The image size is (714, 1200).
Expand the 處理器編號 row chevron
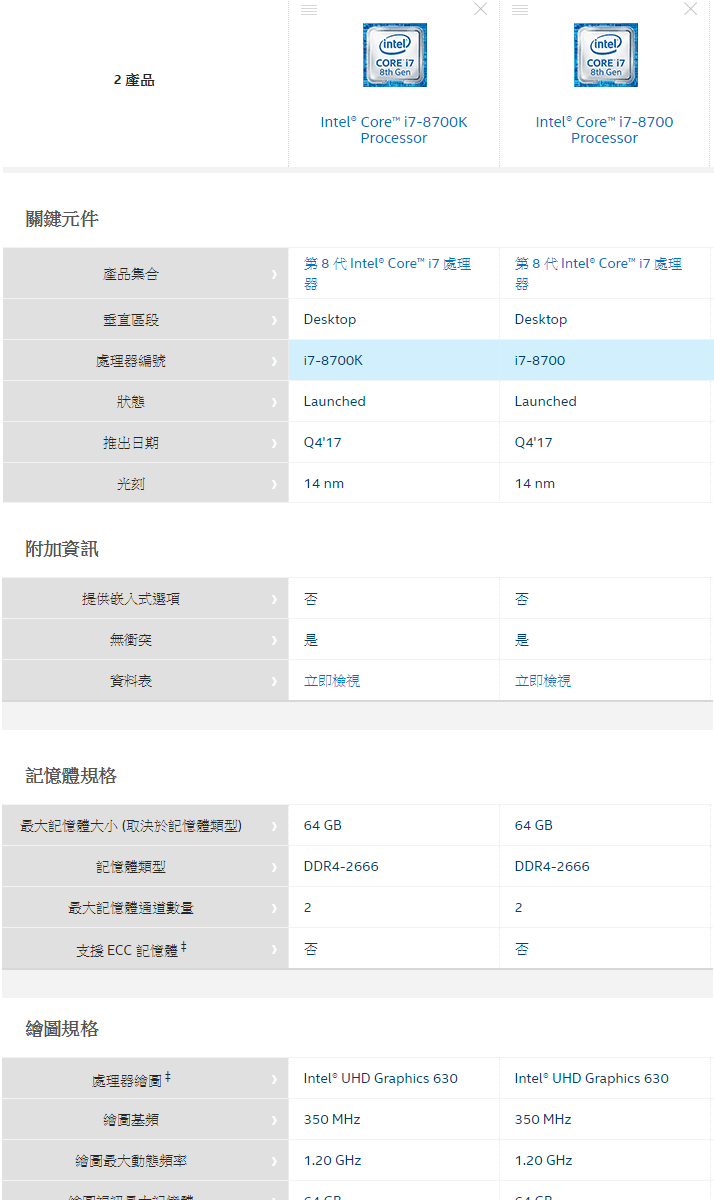[274, 361]
